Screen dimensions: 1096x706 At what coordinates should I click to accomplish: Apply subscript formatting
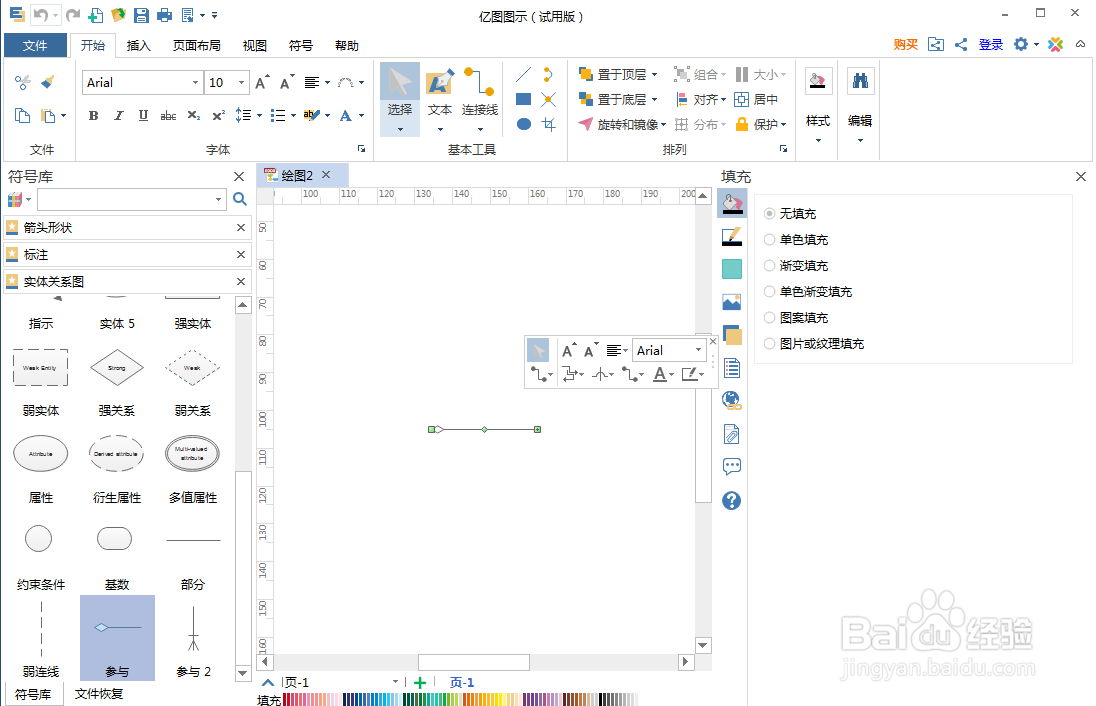[x=194, y=115]
